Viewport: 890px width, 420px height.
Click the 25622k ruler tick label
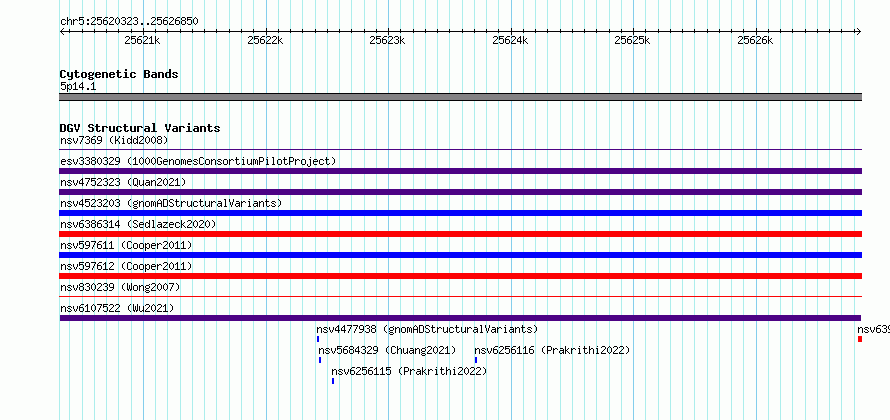(x=265, y=40)
